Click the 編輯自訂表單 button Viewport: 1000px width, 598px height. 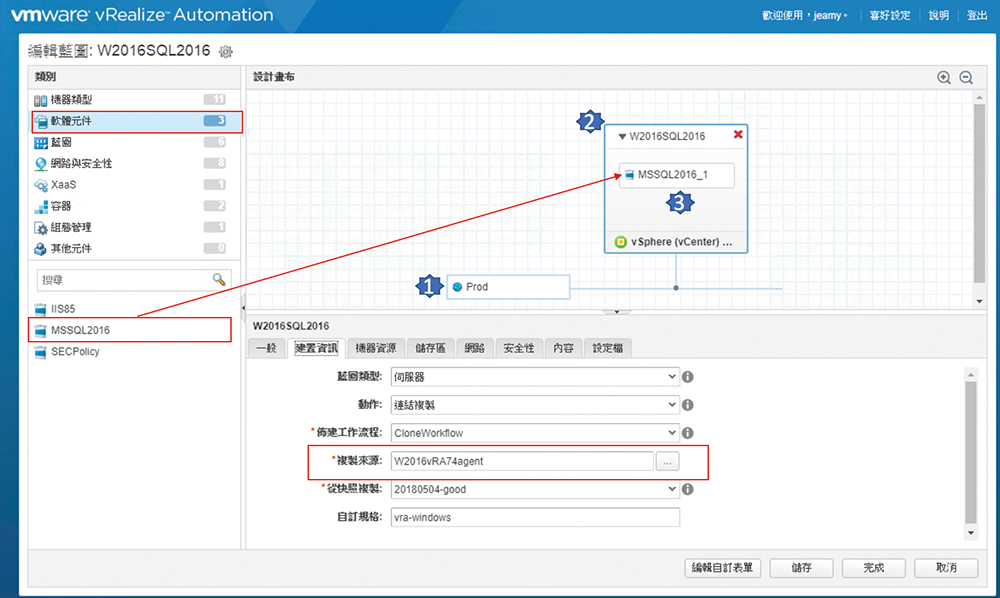click(723, 567)
